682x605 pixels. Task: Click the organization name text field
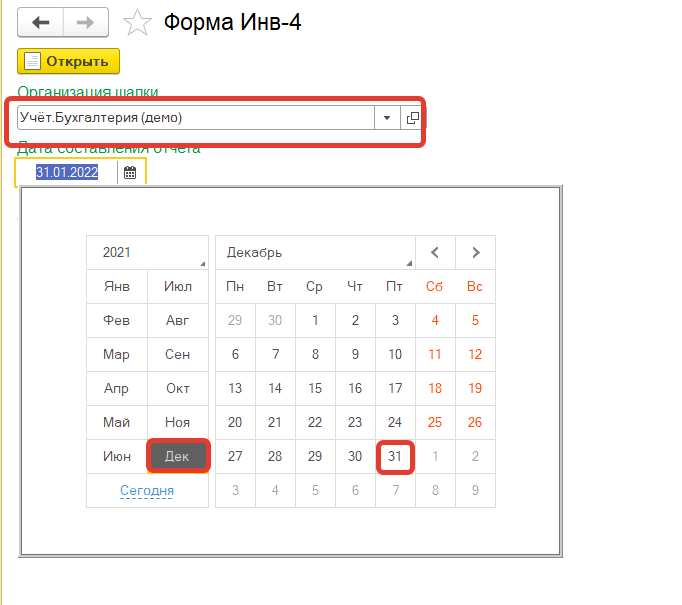(195, 118)
